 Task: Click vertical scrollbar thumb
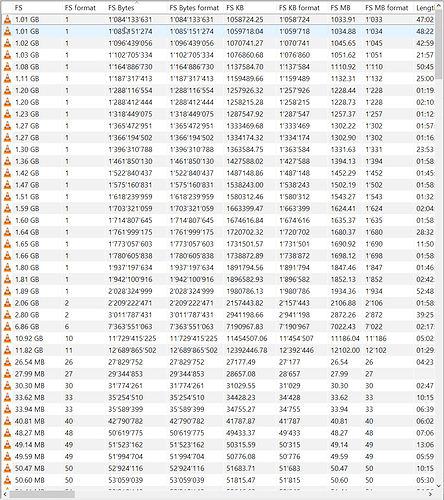439,45
